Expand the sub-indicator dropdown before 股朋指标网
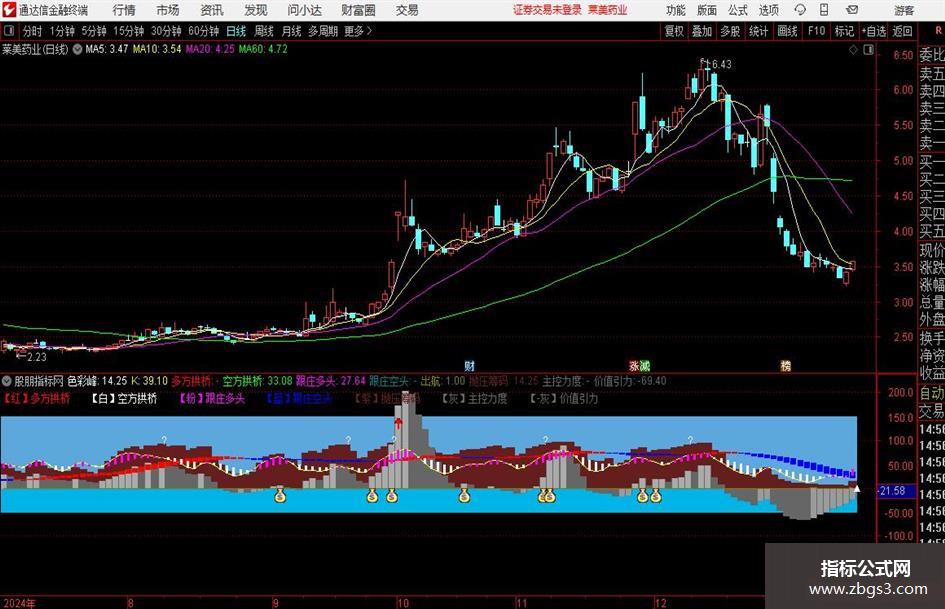The height and width of the screenshot is (609, 945). pos(7,380)
